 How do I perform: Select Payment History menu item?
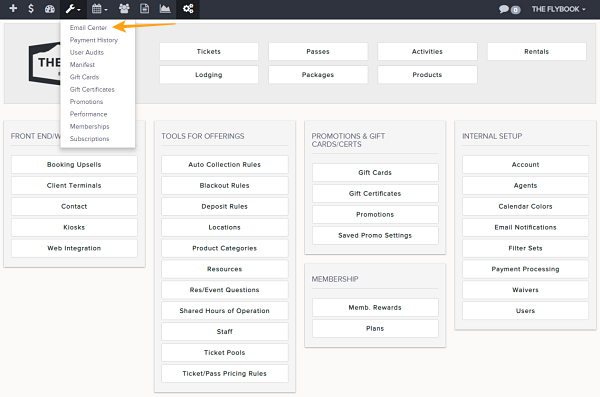point(94,40)
